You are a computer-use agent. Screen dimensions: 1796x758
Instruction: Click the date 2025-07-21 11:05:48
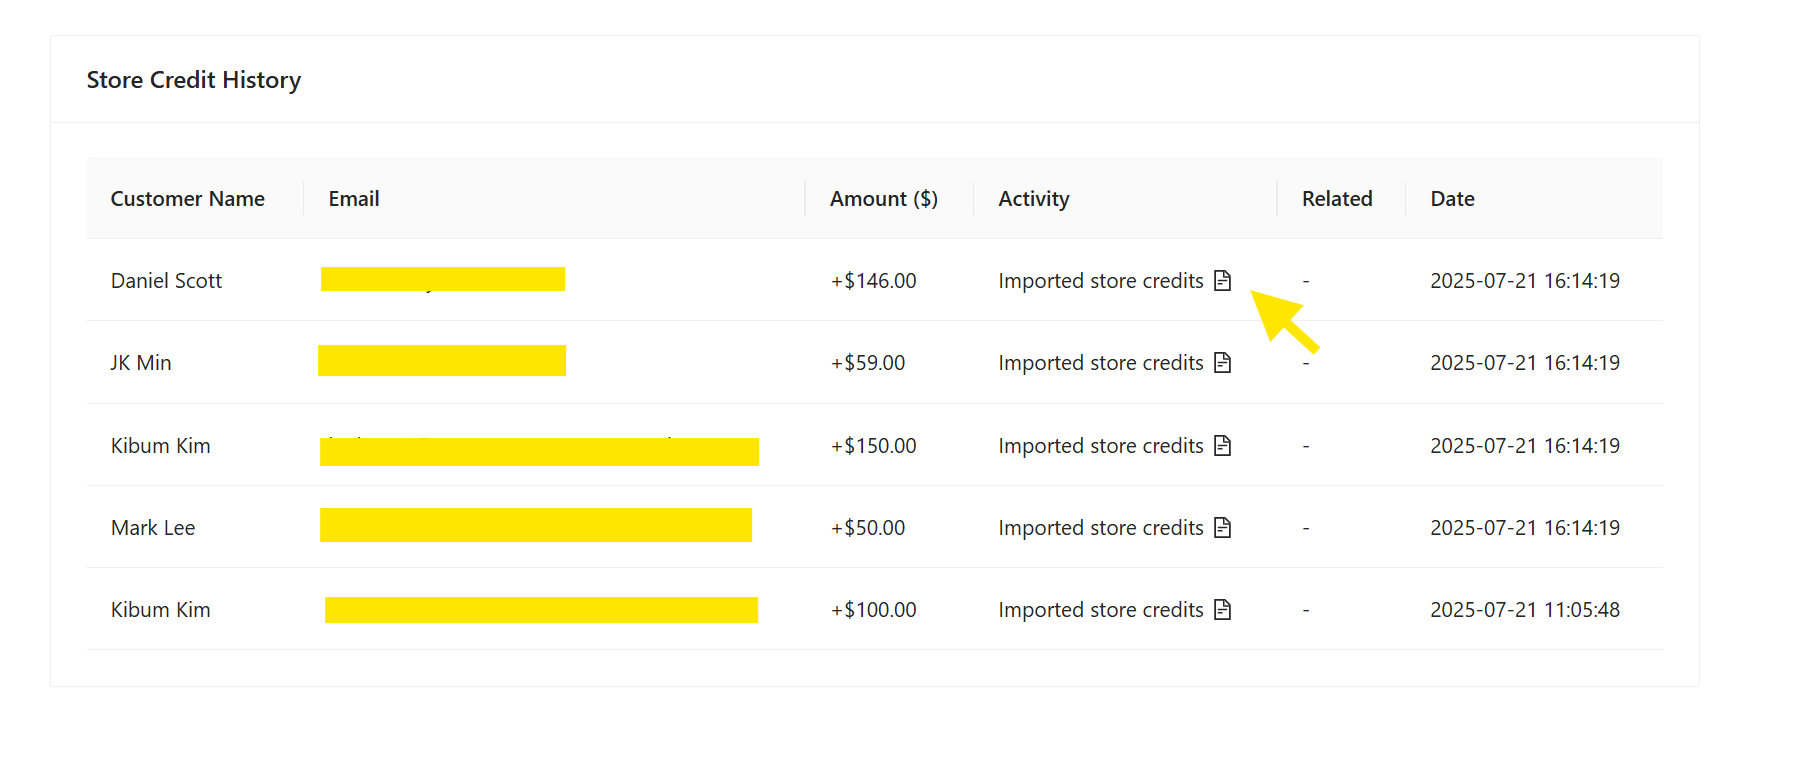(1525, 610)
